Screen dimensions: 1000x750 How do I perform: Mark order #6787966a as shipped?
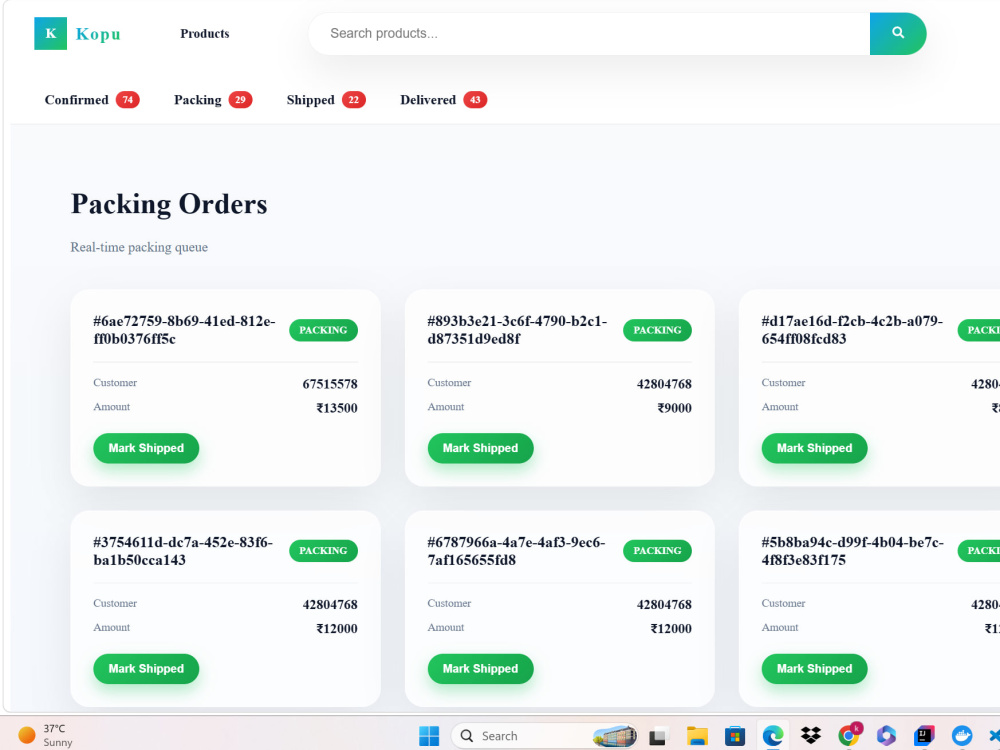click(480, 669)
